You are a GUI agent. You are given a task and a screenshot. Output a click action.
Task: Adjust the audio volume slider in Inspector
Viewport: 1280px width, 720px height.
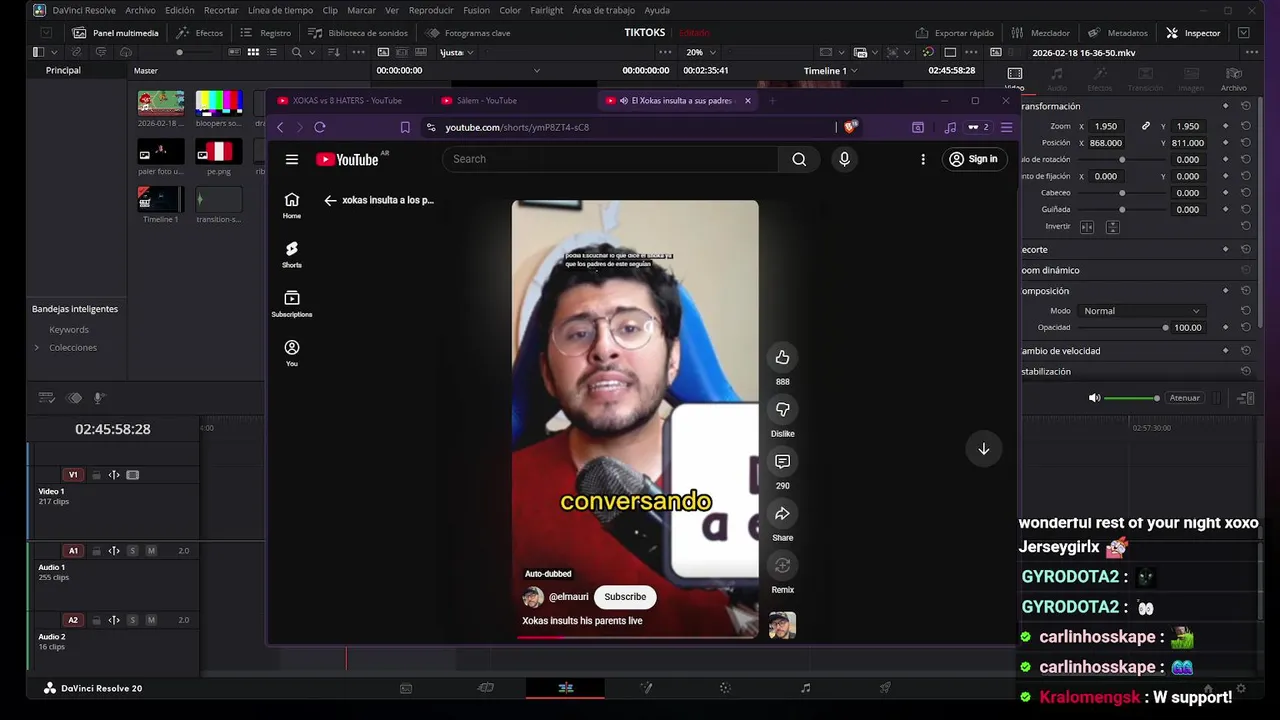(x=1131, y=398)
